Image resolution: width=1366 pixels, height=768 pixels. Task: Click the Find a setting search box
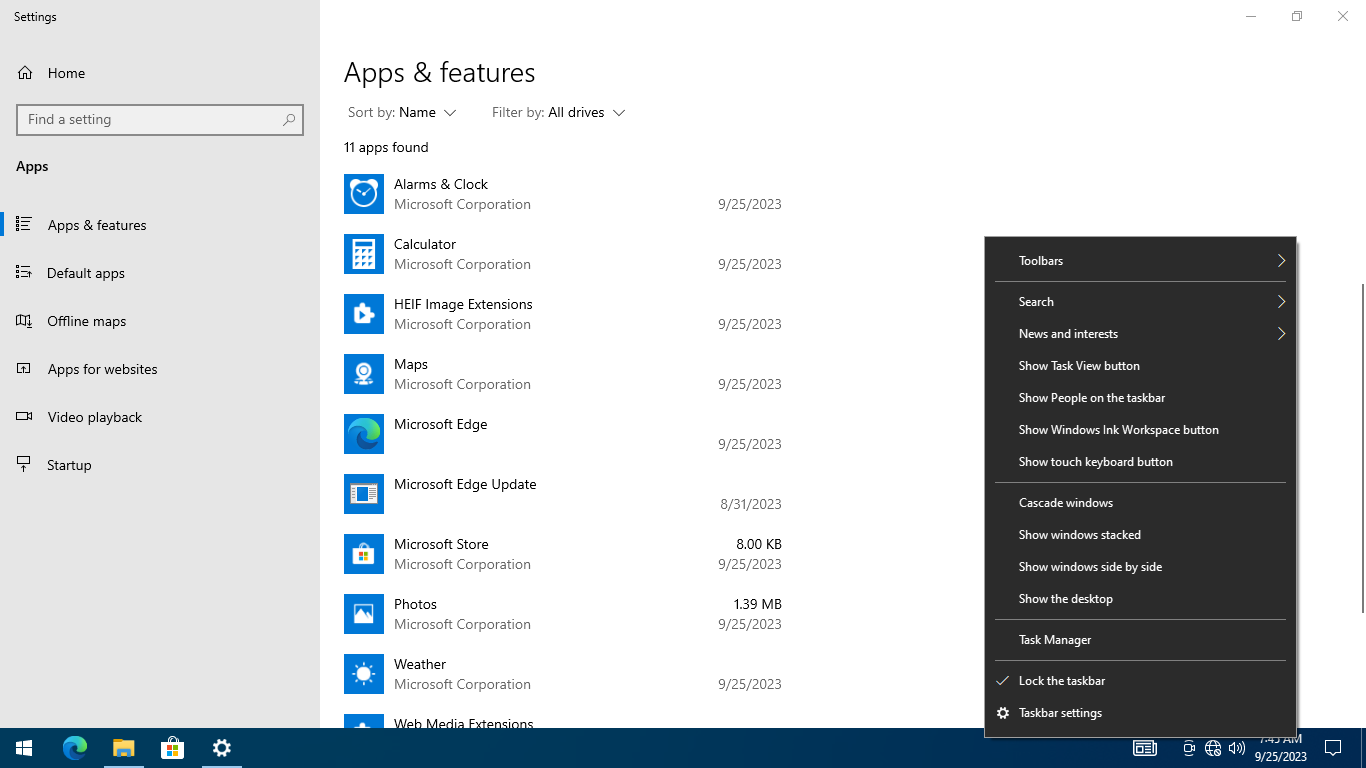pos(160,119)
